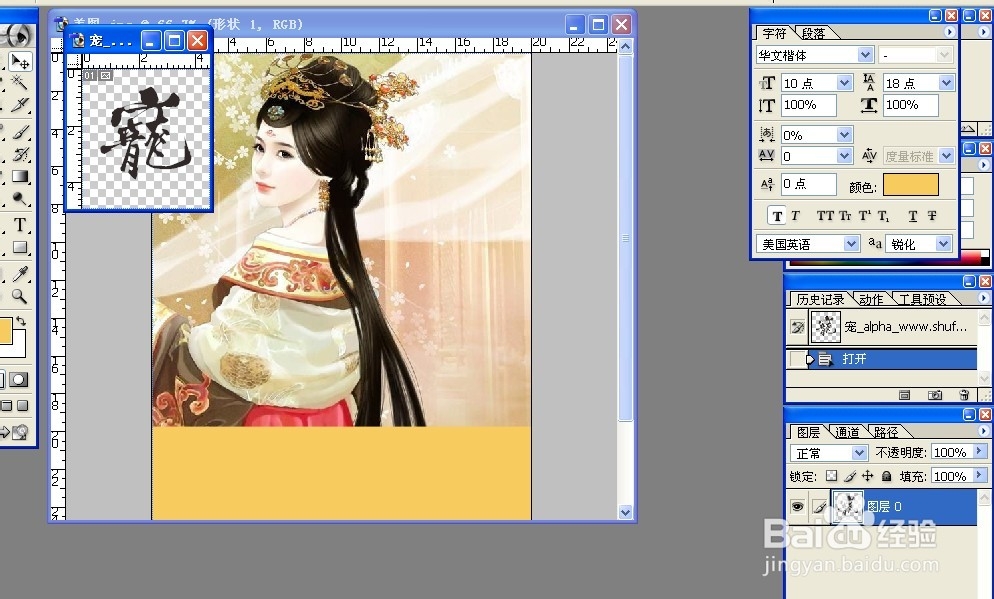
Task: Open the tracking dropdown showing 0
Action: coord(844,156)
